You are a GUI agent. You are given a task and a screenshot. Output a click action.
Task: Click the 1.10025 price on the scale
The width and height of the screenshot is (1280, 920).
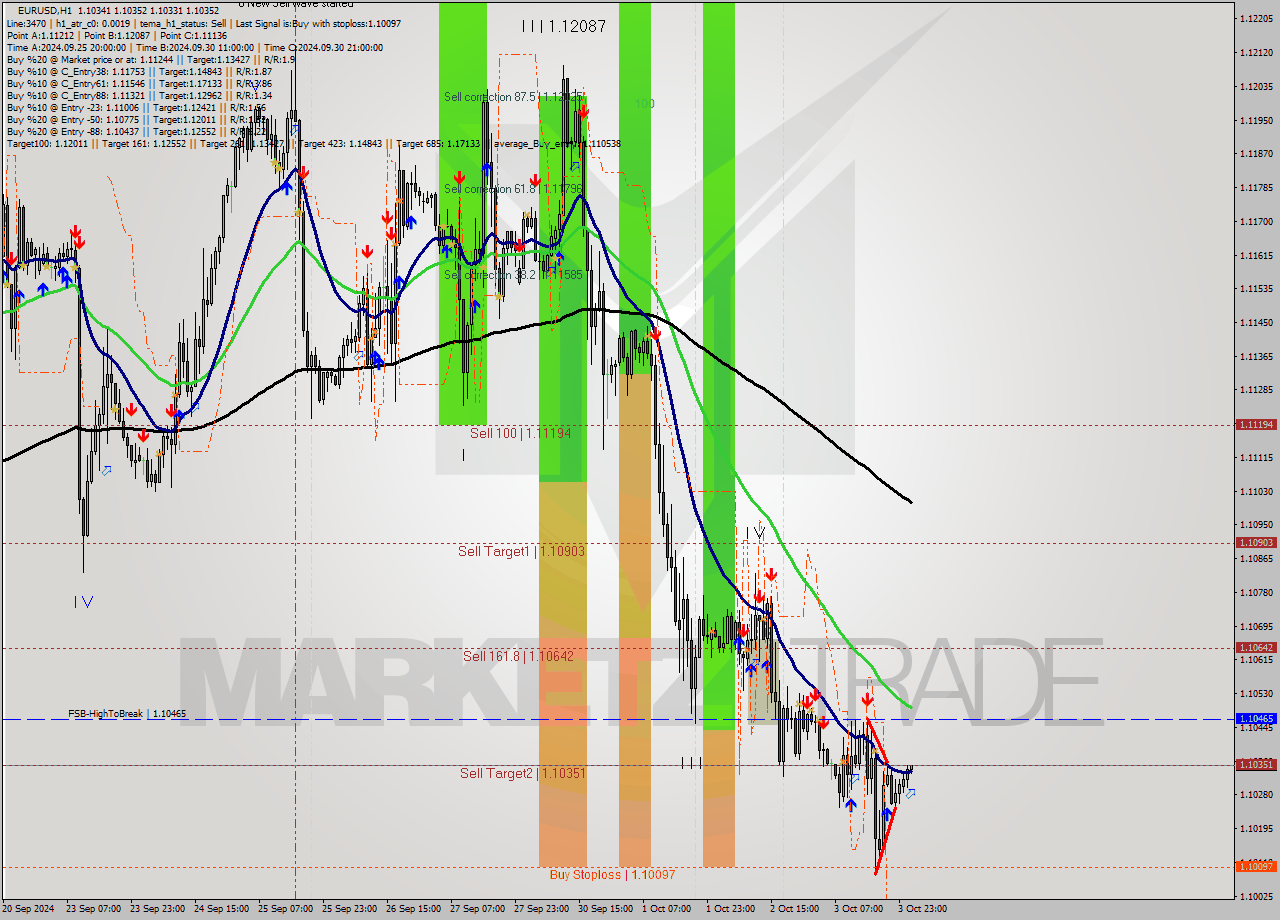click(1256, 895)
